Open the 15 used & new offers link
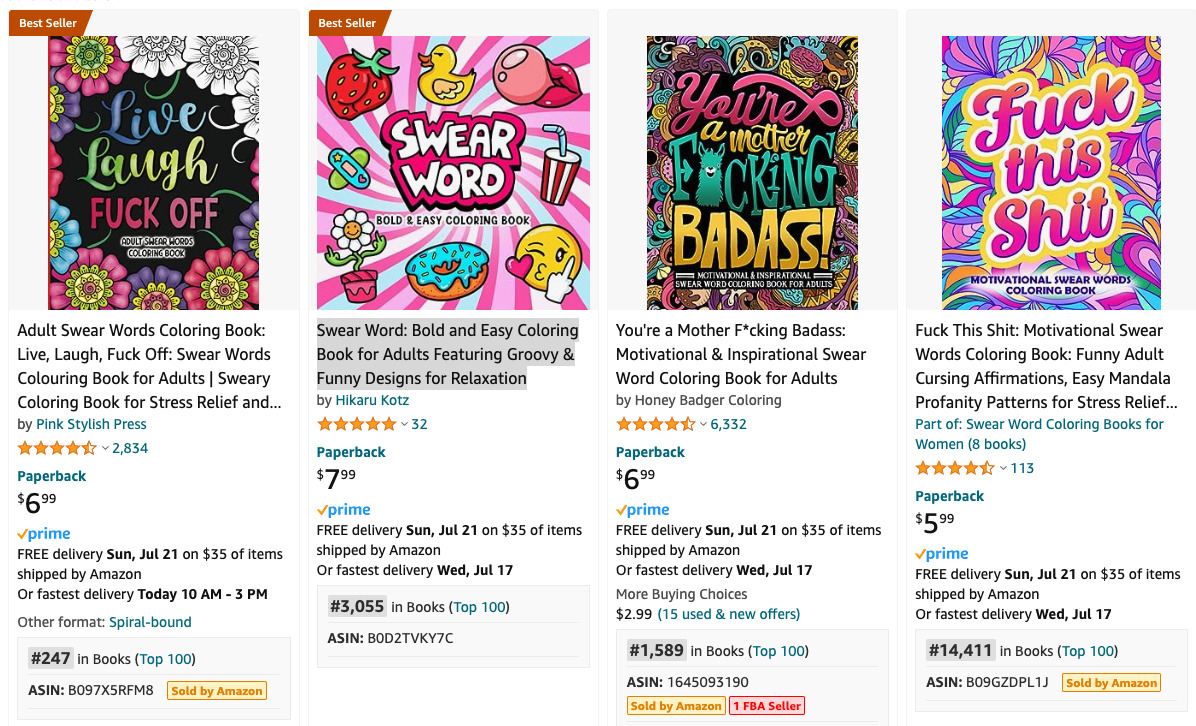This screenshot has height=726, width=1196. [728, 614]
